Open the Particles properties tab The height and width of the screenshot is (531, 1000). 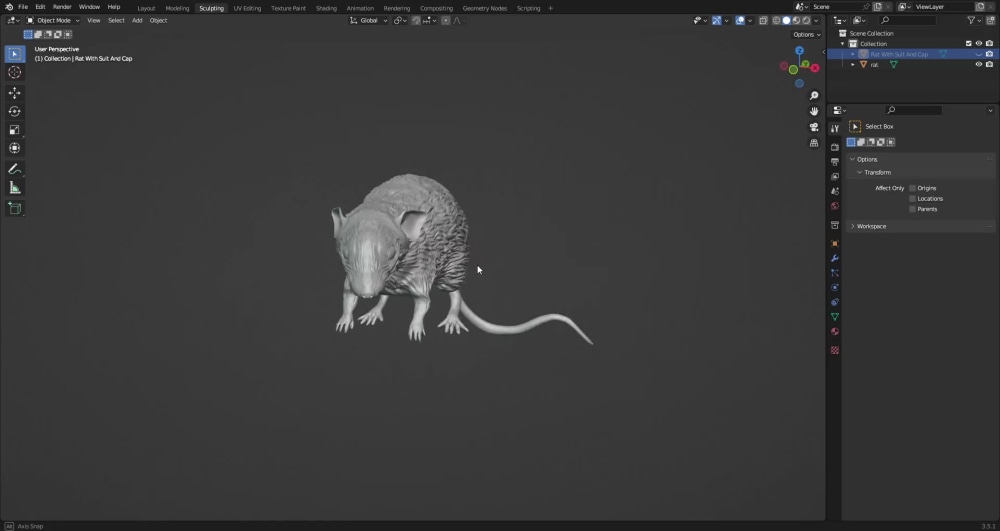point(835,273)
